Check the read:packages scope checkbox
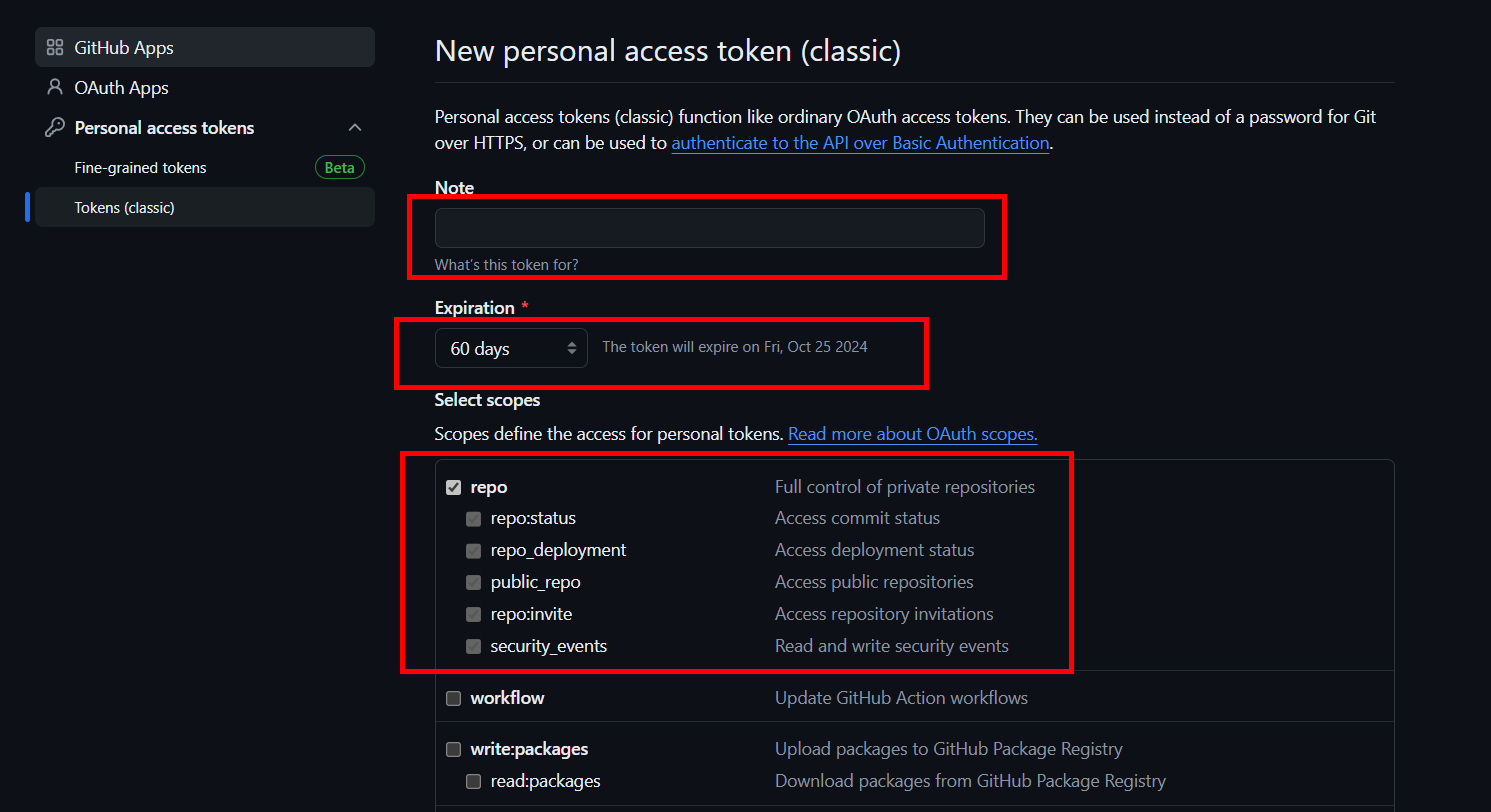1491x812 pixels. [x=474, y=781]
